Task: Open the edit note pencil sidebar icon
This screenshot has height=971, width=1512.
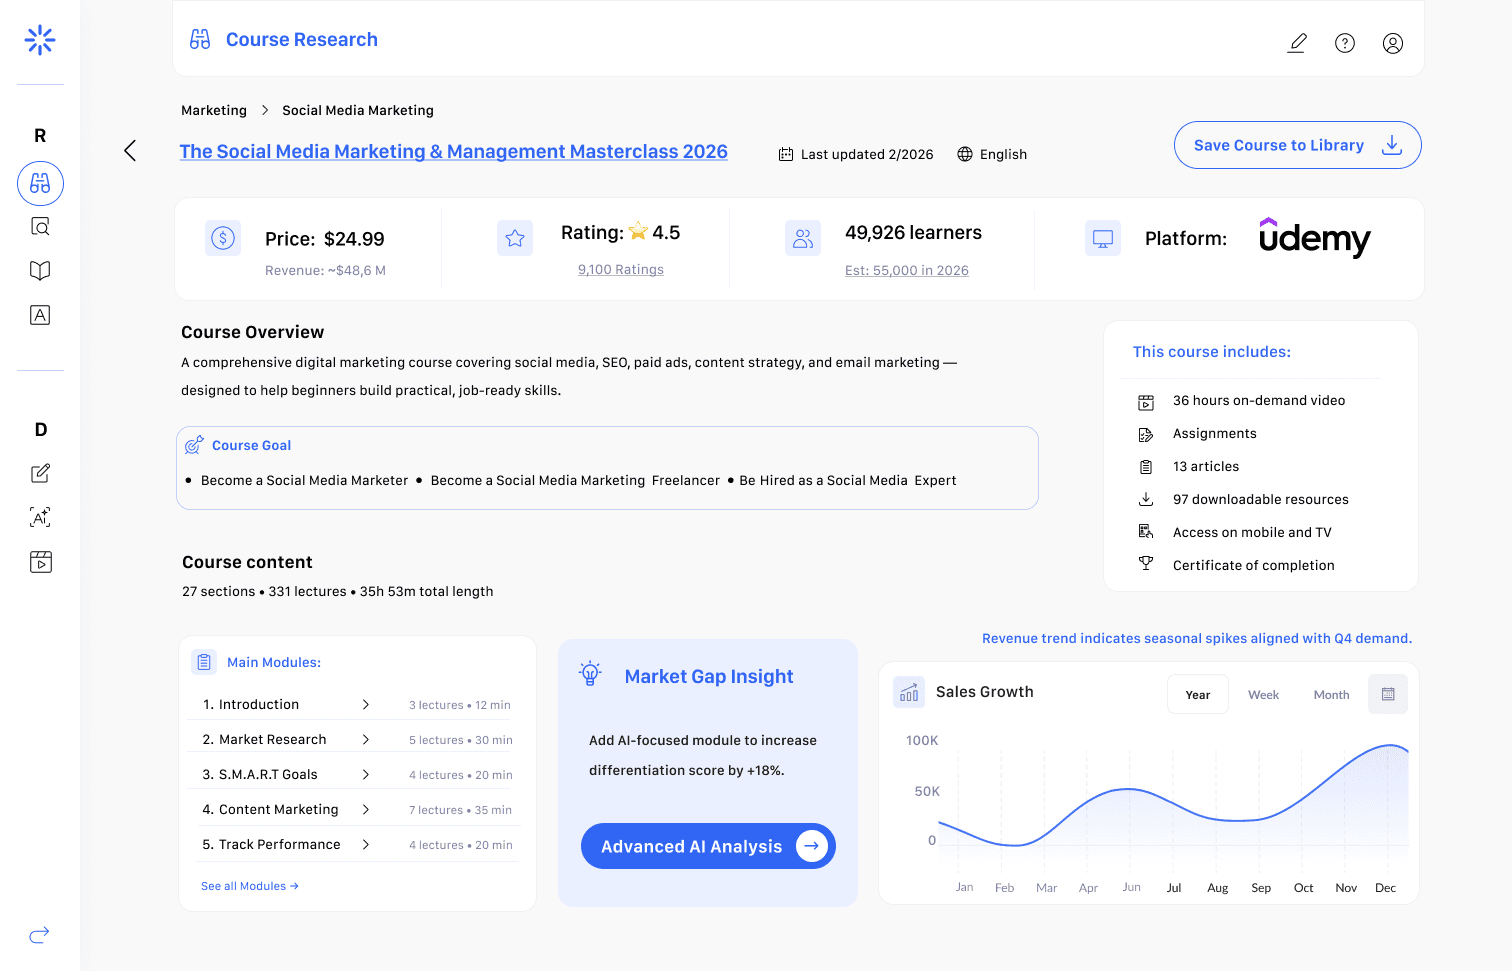Action: pyautogui.click(x=40, y=473)
